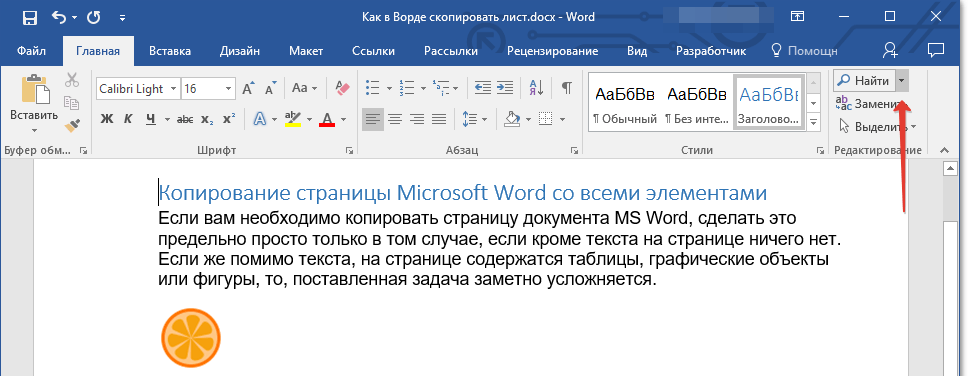Toggle bold Ж formatting

pos(106,119)
